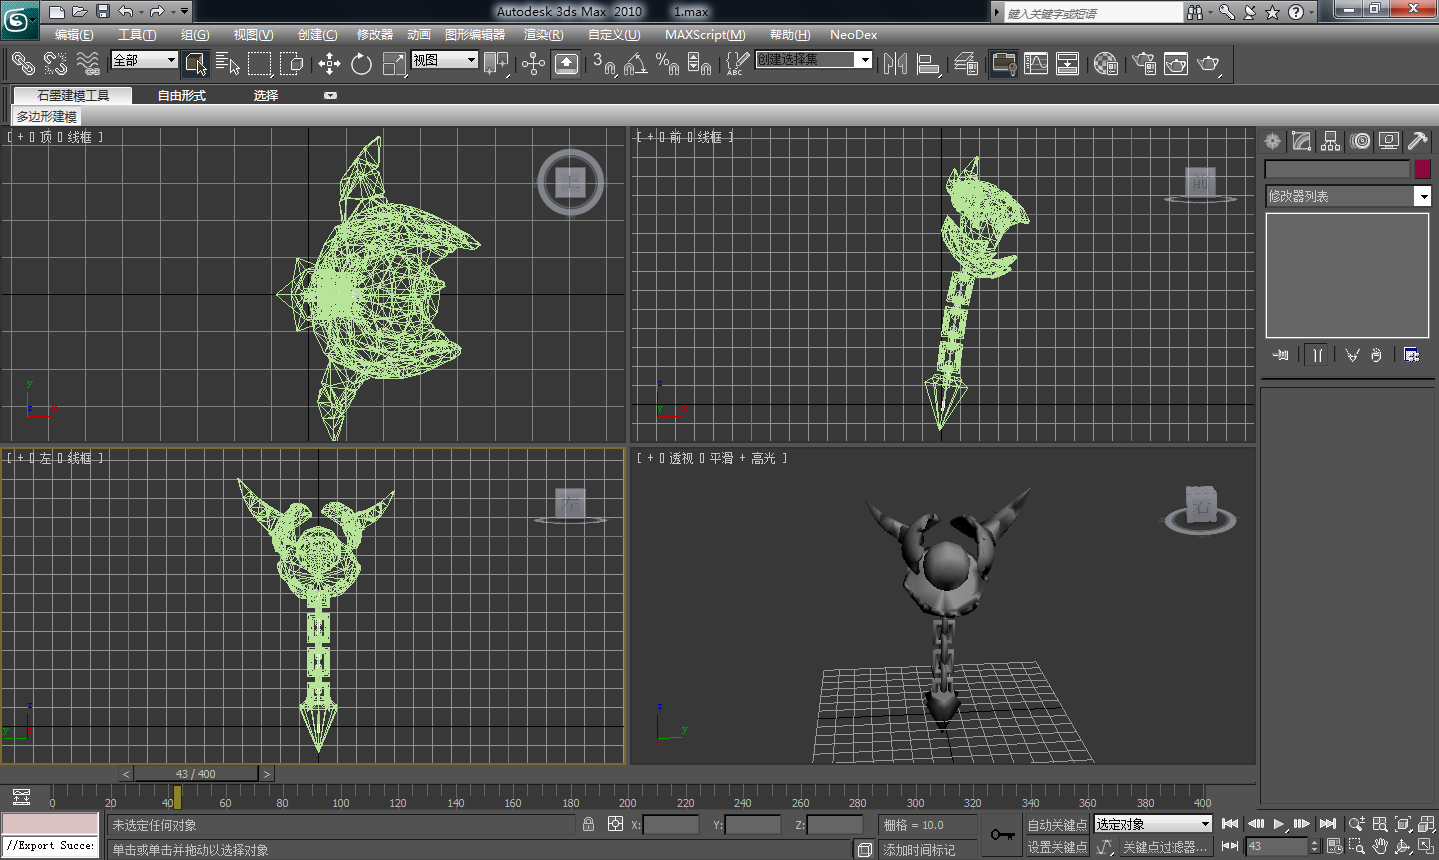Open Render Setup teapot icon
This screenshot has width=1439, height=860.
1144,63
